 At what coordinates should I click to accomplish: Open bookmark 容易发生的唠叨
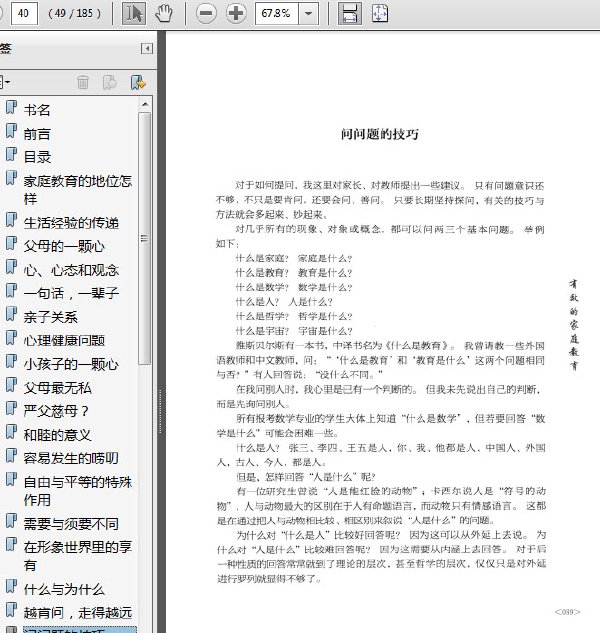coord(71,459)
